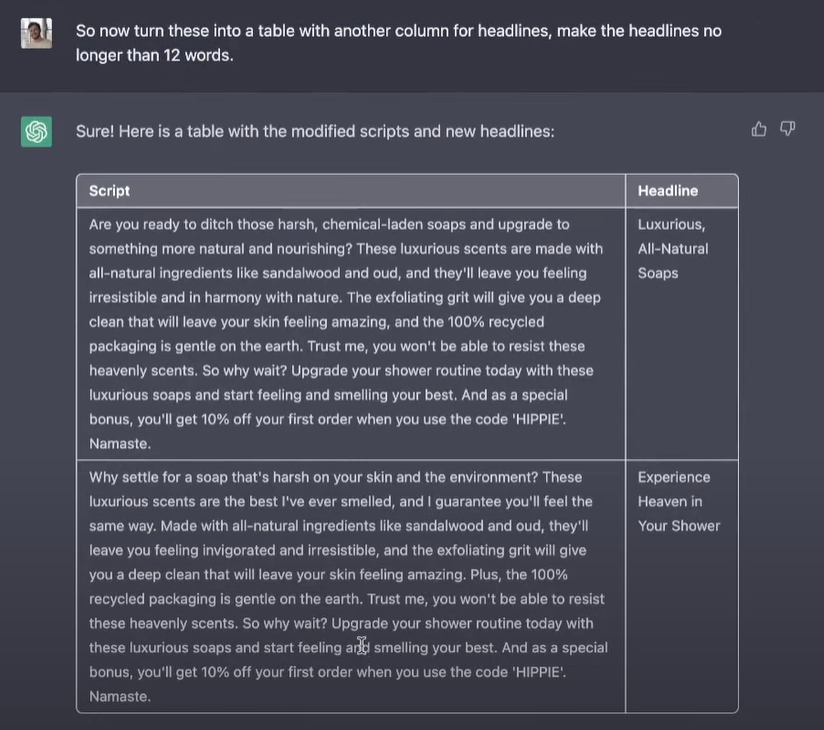Click the "Luxurious, All-Natural Soaps" headline cell
Viewport: 824px width, 730px height.
[x=672, y=249]
